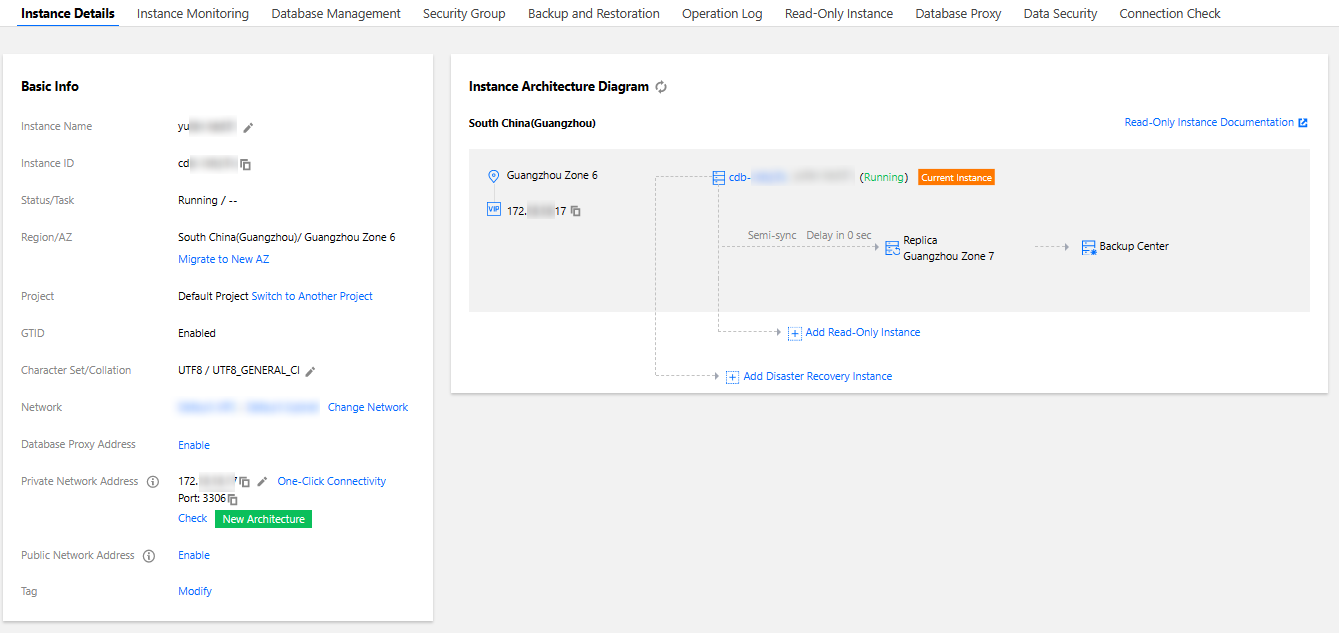
Task: Click the info icon beside Public Network Address
Action: click(x=149, y=556)
